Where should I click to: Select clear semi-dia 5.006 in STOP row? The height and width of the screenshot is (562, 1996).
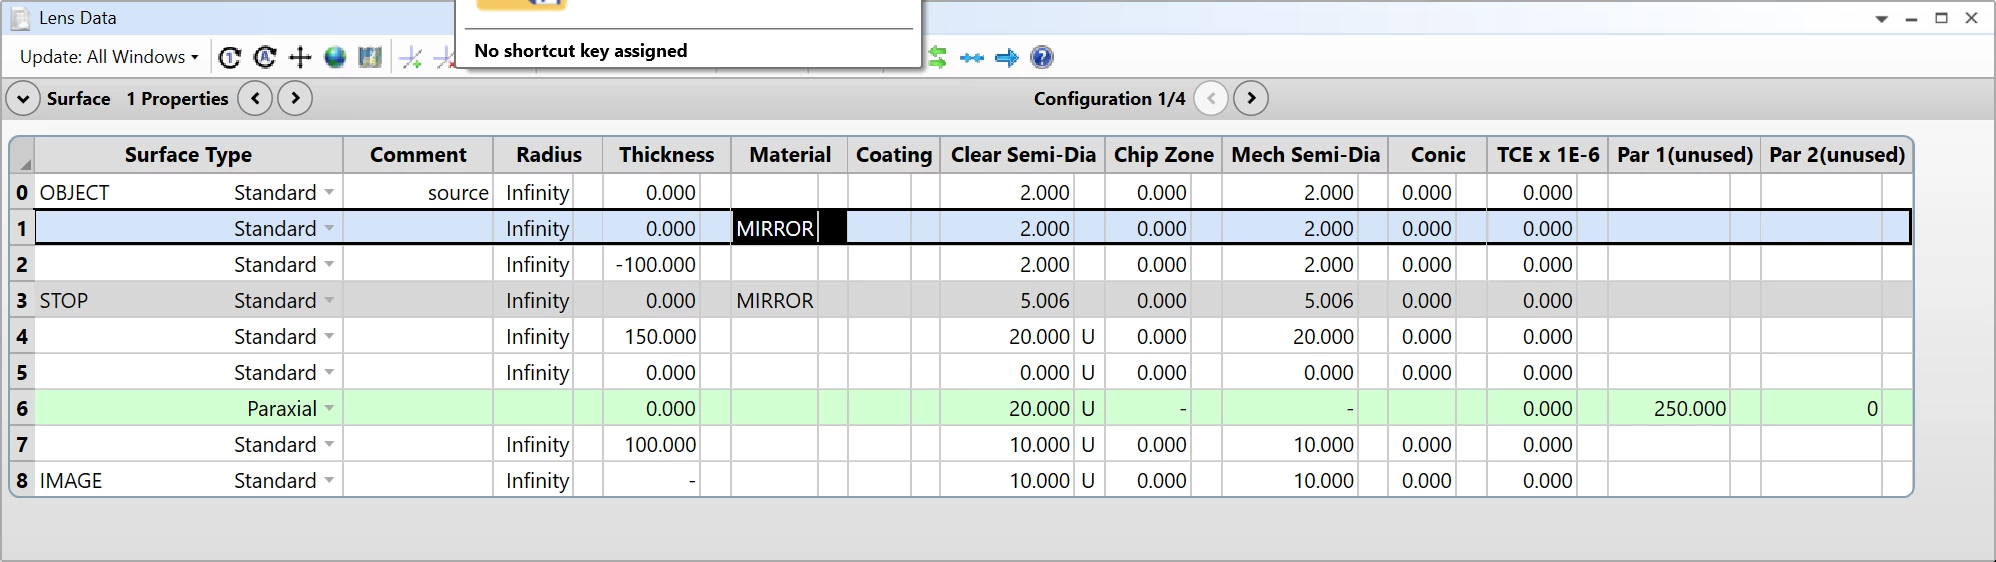tap(1006, 300)
